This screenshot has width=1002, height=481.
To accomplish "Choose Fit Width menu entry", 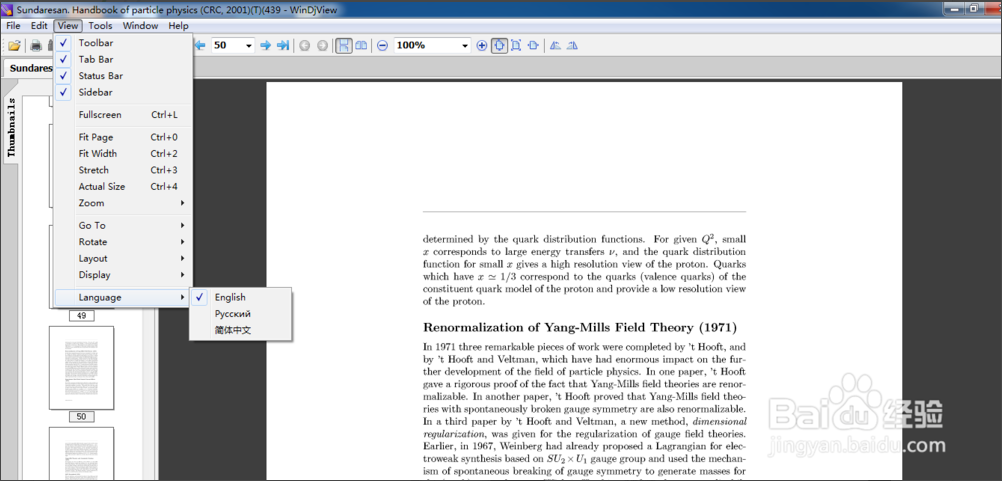I will point(123,154).
